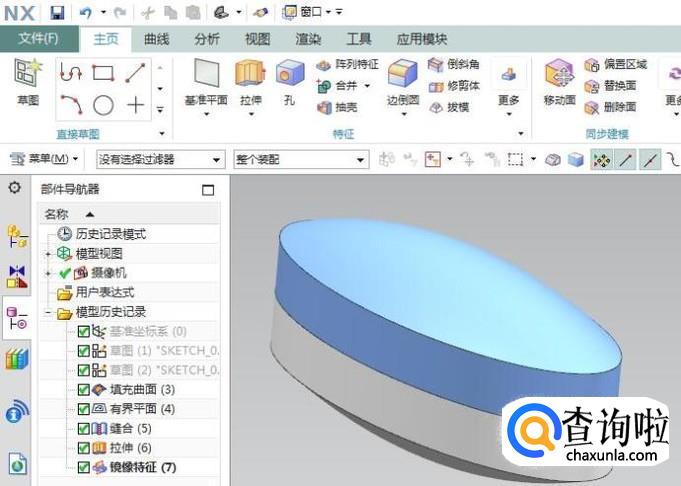Switch to the 曲线 tab
Screen dimensions: 681x486
coord(156,39)
